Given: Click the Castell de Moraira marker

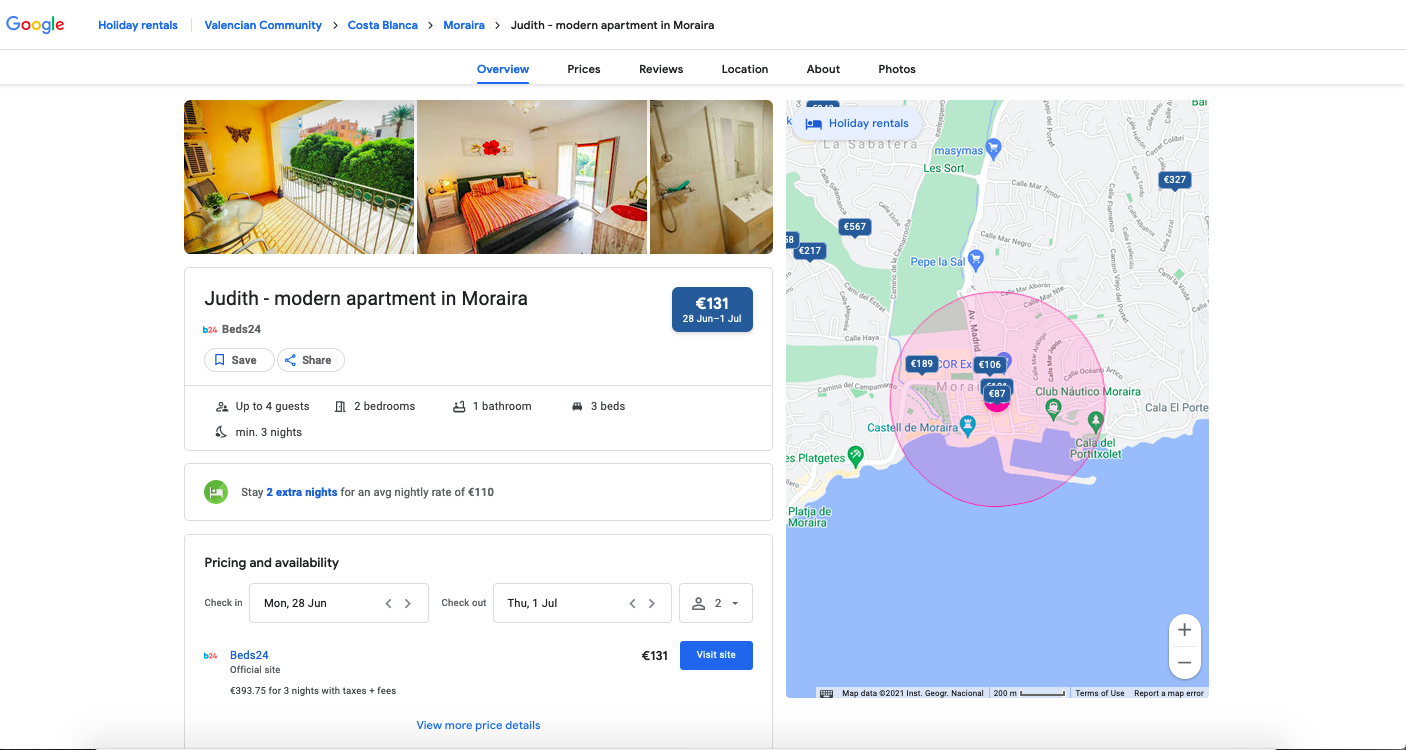Looking at the screenshot, I should point(968,426).
